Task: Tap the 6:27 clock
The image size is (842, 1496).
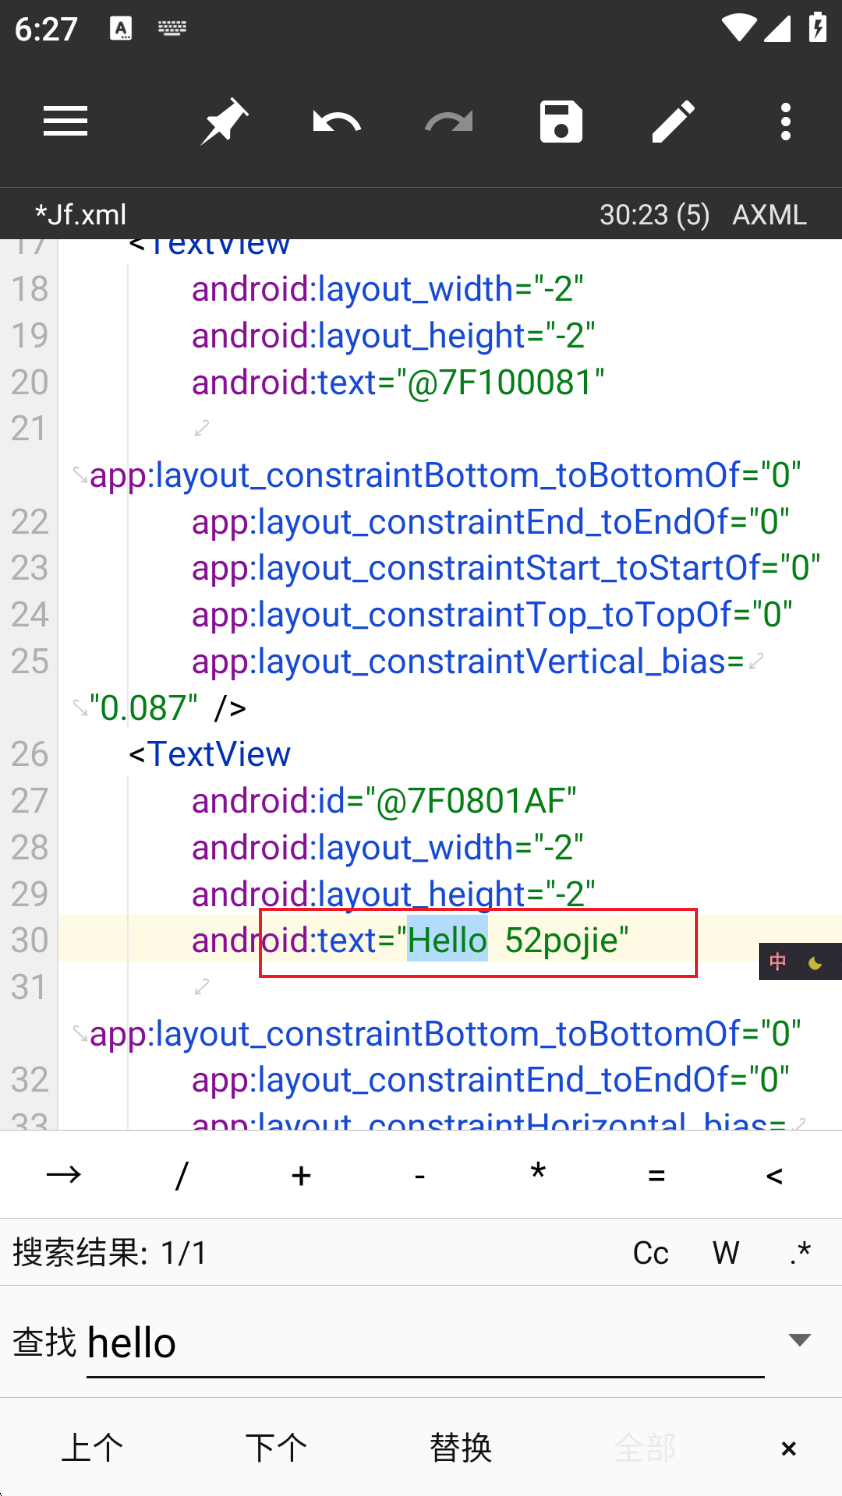Action: [46, 29]
